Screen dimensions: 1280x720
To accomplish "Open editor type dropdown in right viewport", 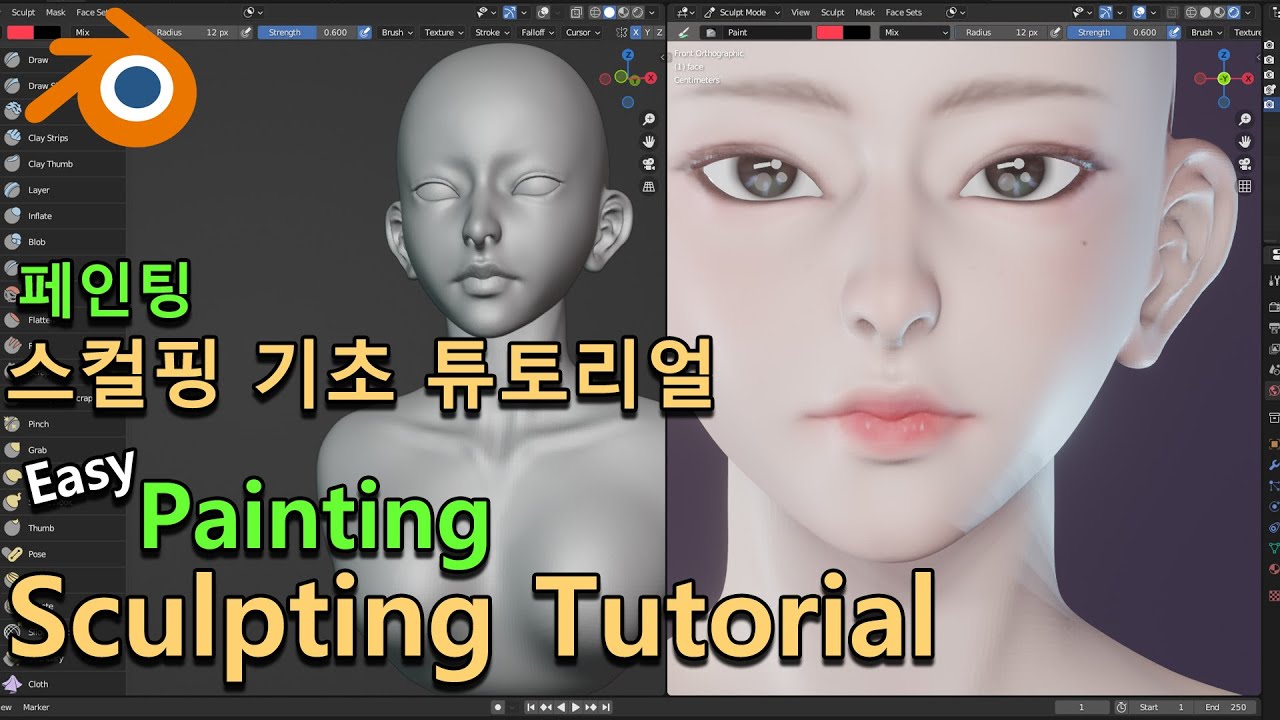I will [x=685, y=12].
